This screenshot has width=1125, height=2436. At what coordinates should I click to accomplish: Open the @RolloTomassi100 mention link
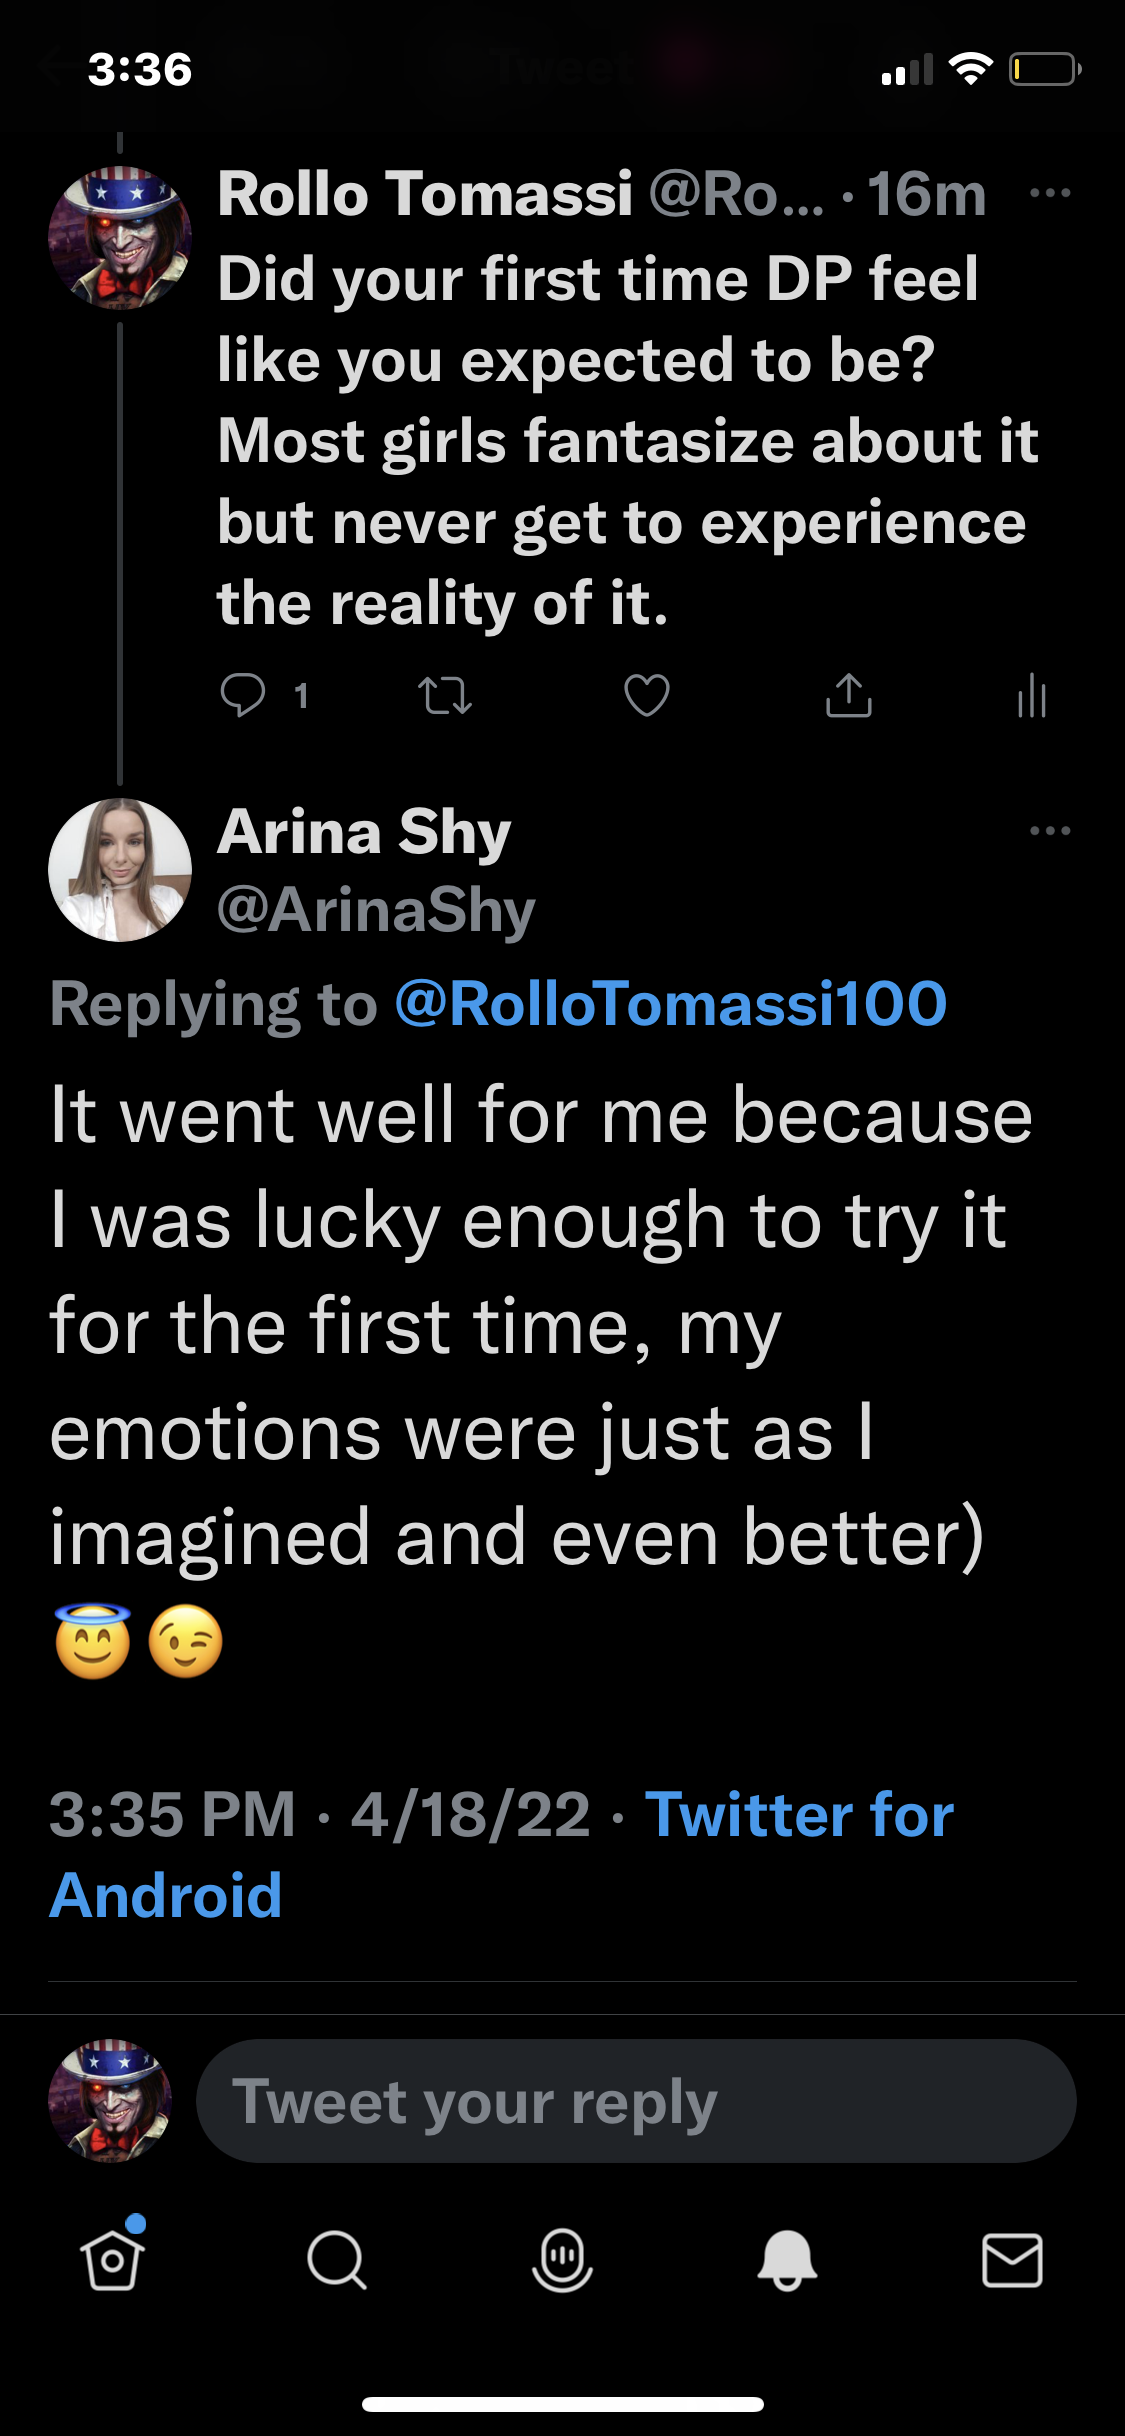pyautogui.click(x=671, y=1004)
